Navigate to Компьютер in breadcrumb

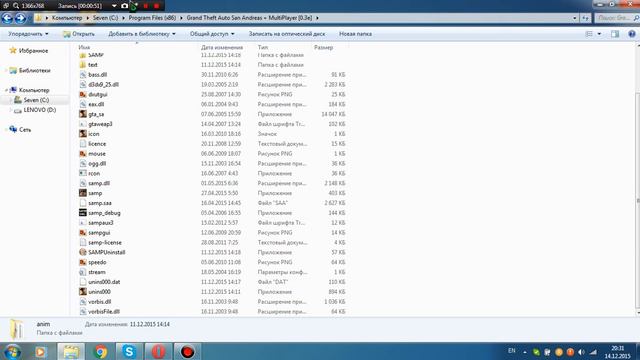67,18
